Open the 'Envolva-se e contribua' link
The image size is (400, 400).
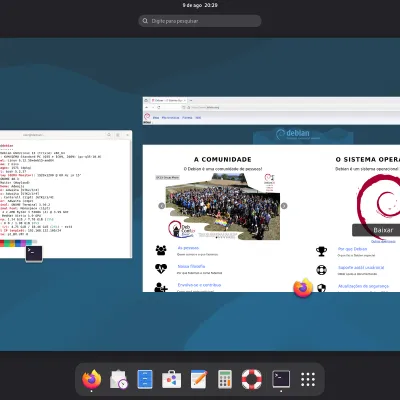[x=199, y=285]
